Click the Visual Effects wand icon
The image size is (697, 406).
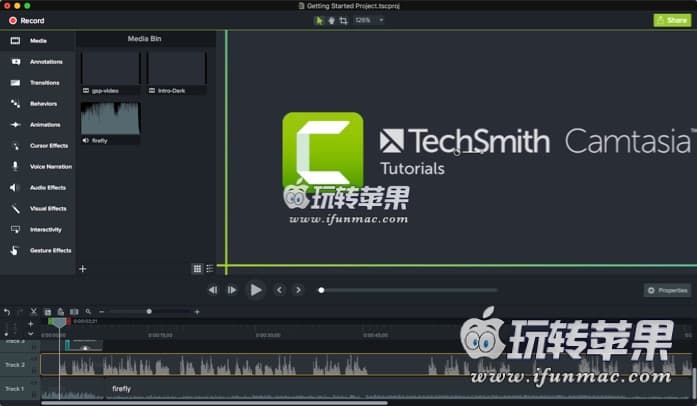[16, 209]
